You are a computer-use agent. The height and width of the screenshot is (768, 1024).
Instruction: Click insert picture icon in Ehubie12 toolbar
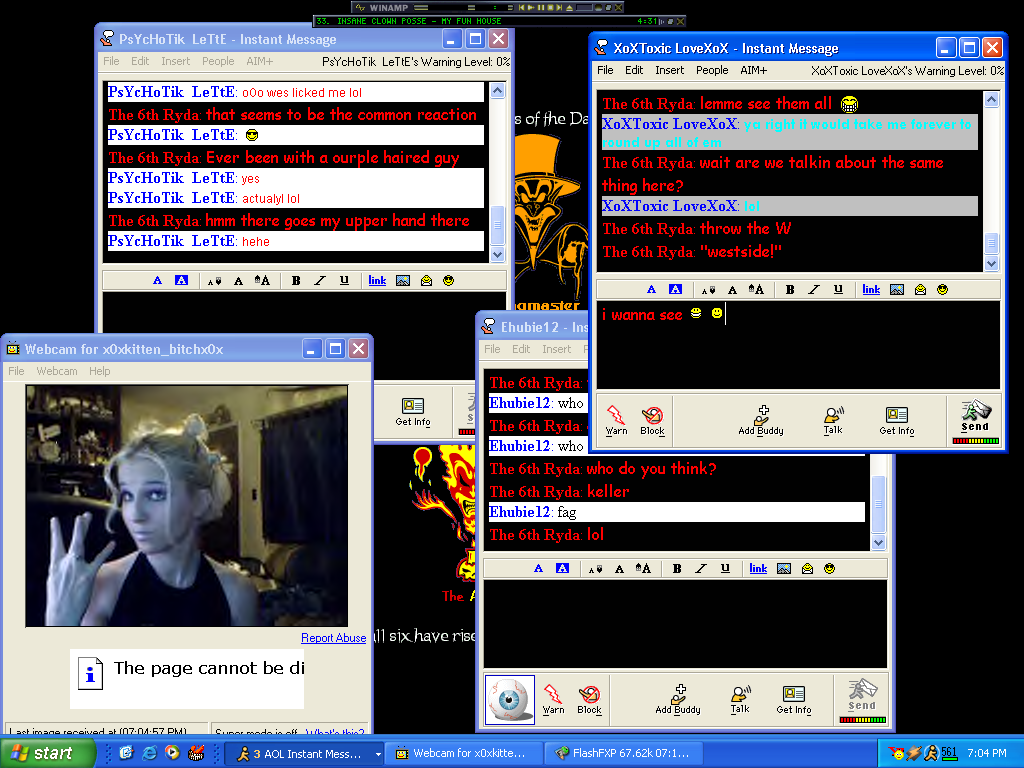coord(784,569)
